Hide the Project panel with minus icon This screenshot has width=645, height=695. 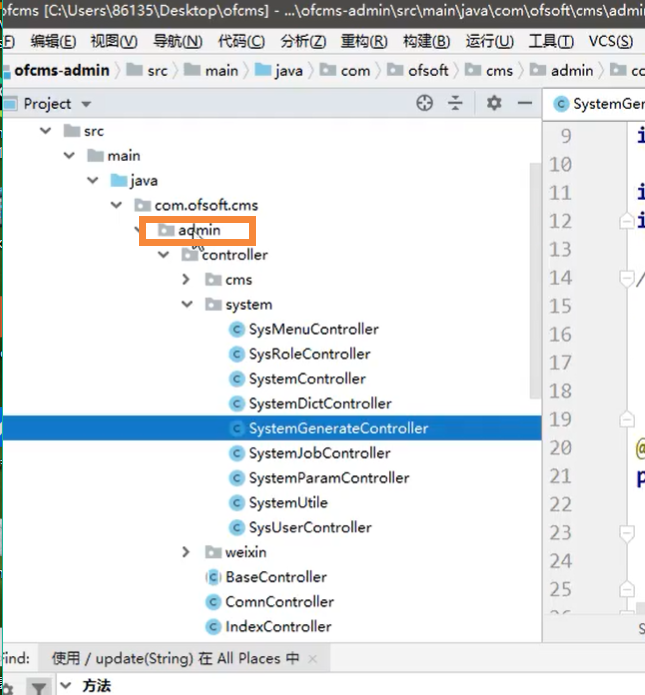(525, 103)
